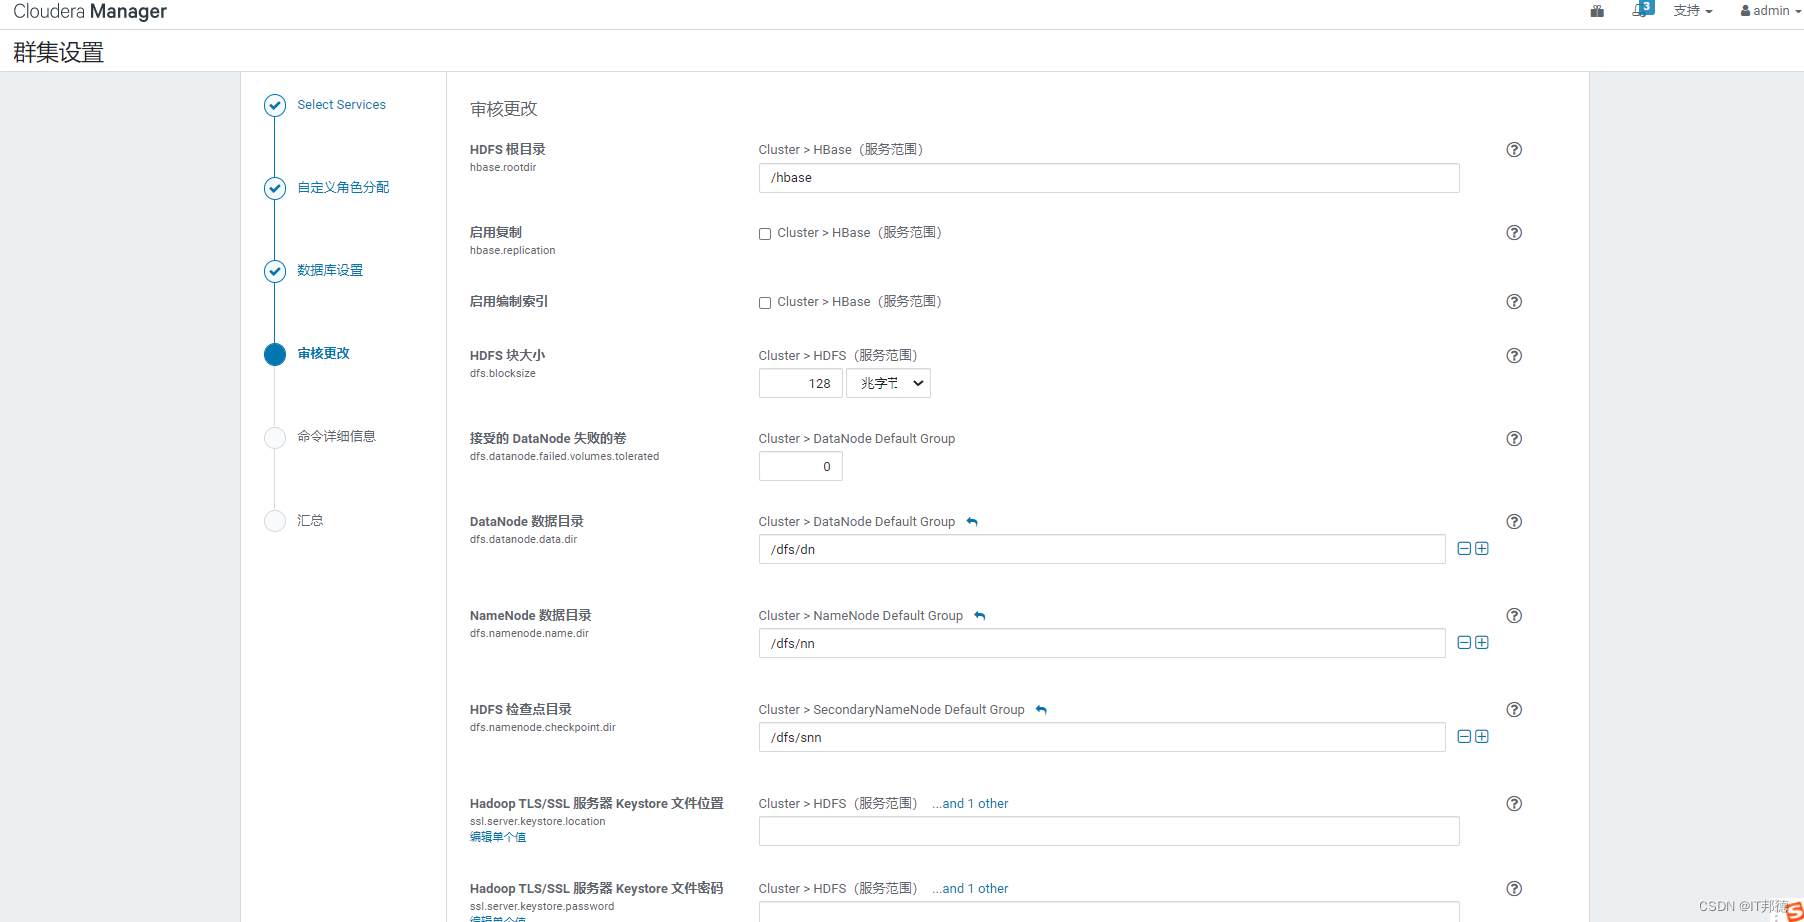1804x922 pixels.
Task: Select the 审核更改 step
Action: click(323, 354)
